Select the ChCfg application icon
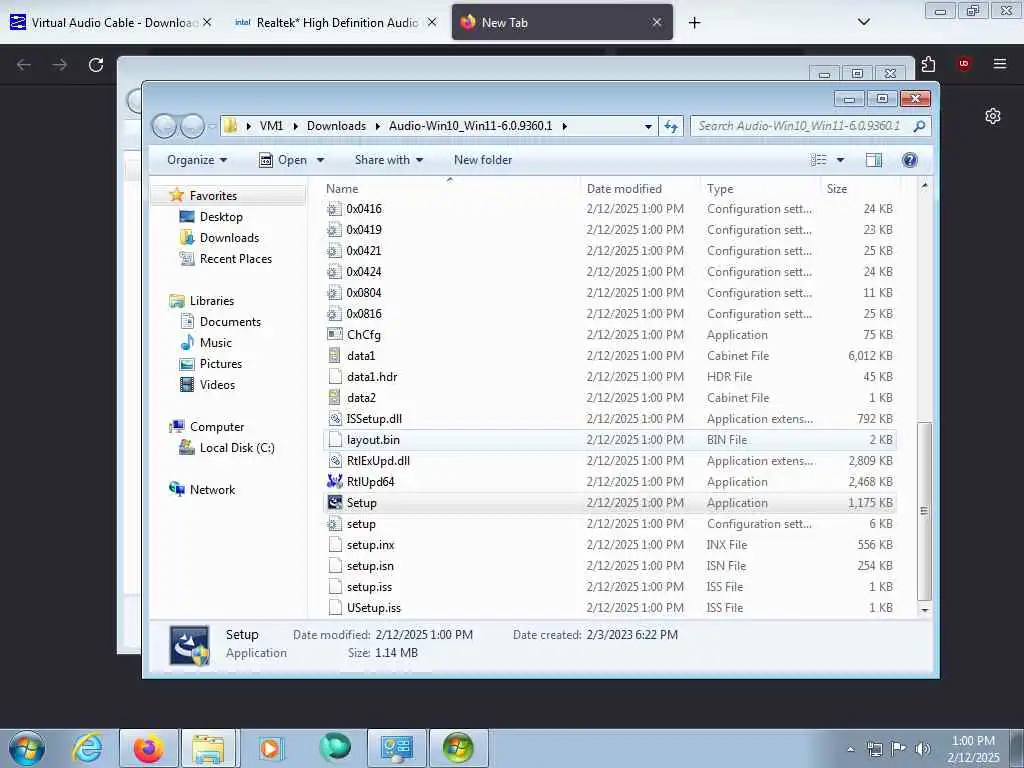The width and height of the screenshot is (1024, 768). [x=334, y=334]
